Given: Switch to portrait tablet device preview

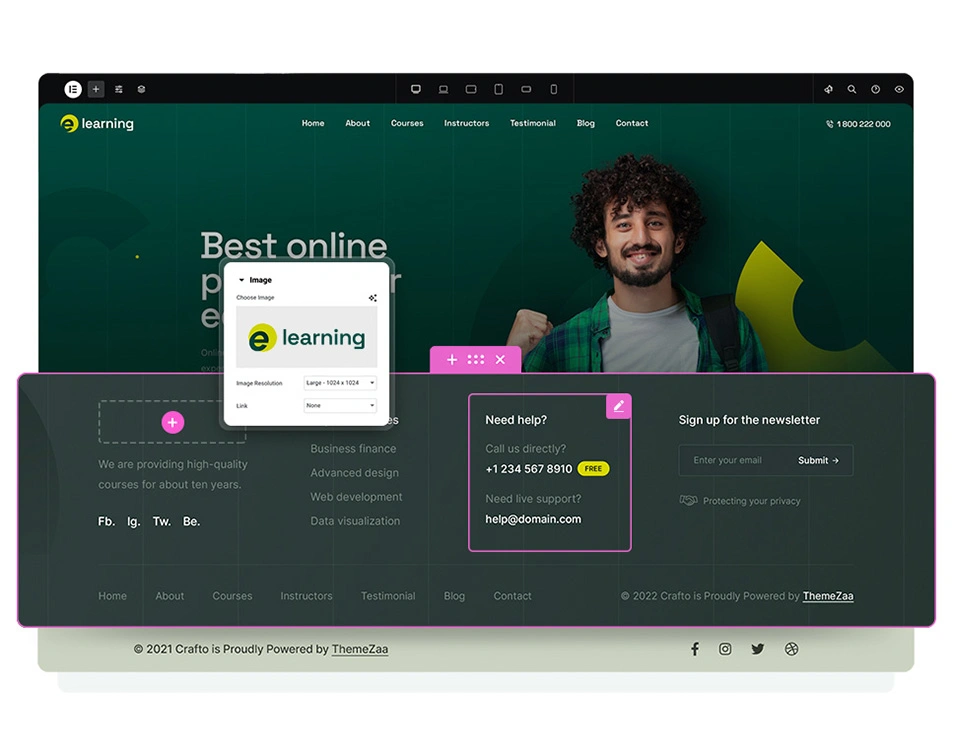Looking at the screenshot, I should coord(498,89).
